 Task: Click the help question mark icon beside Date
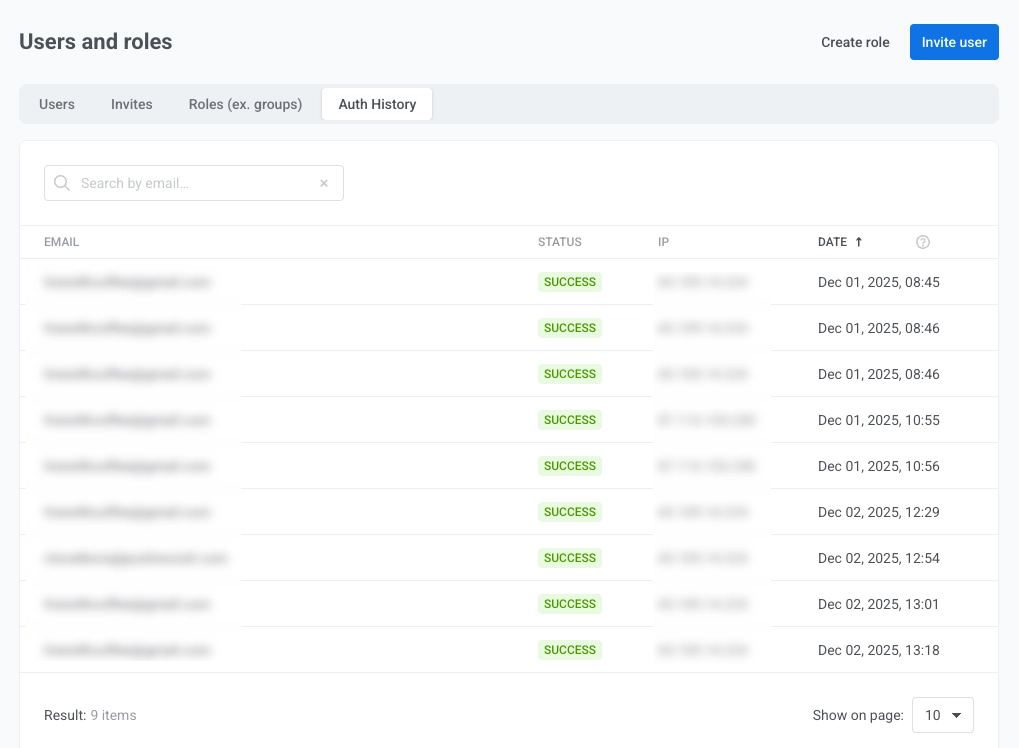pyautogui.click(x=923, y=242)
